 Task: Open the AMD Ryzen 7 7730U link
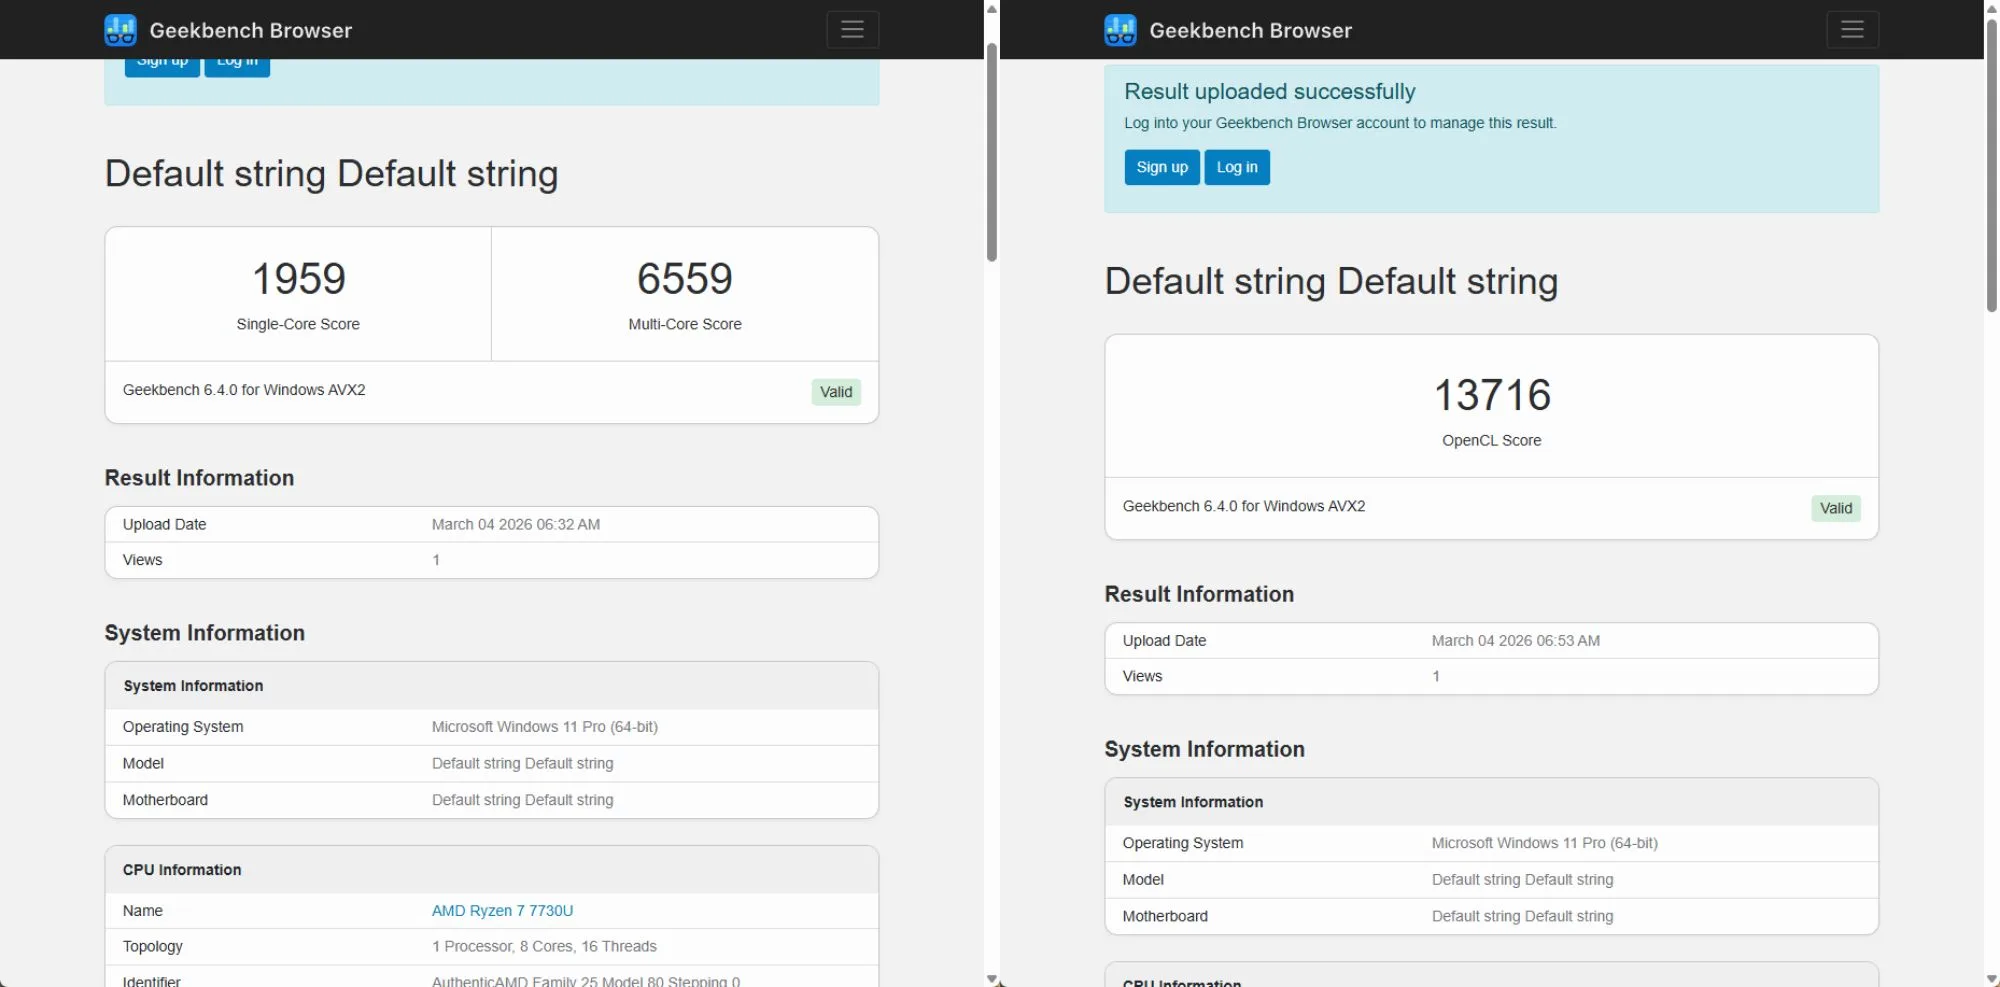point(502,910)
